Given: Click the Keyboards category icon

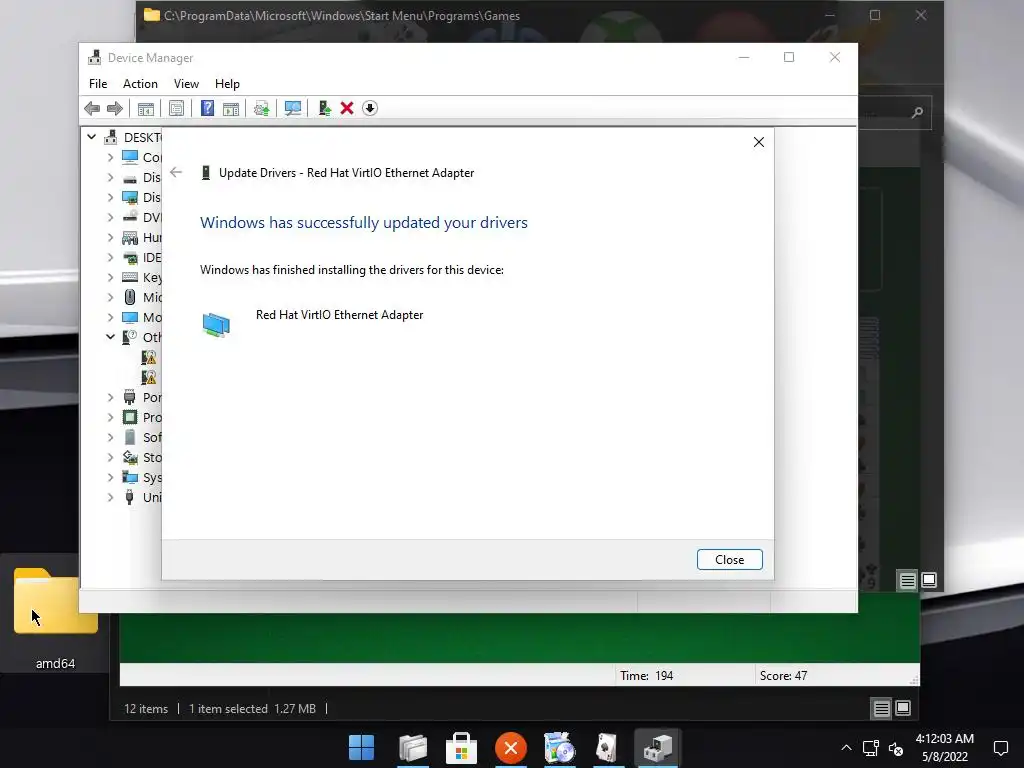Looking at the screenshot, I should pyautogui.click(x=130, y=278).
